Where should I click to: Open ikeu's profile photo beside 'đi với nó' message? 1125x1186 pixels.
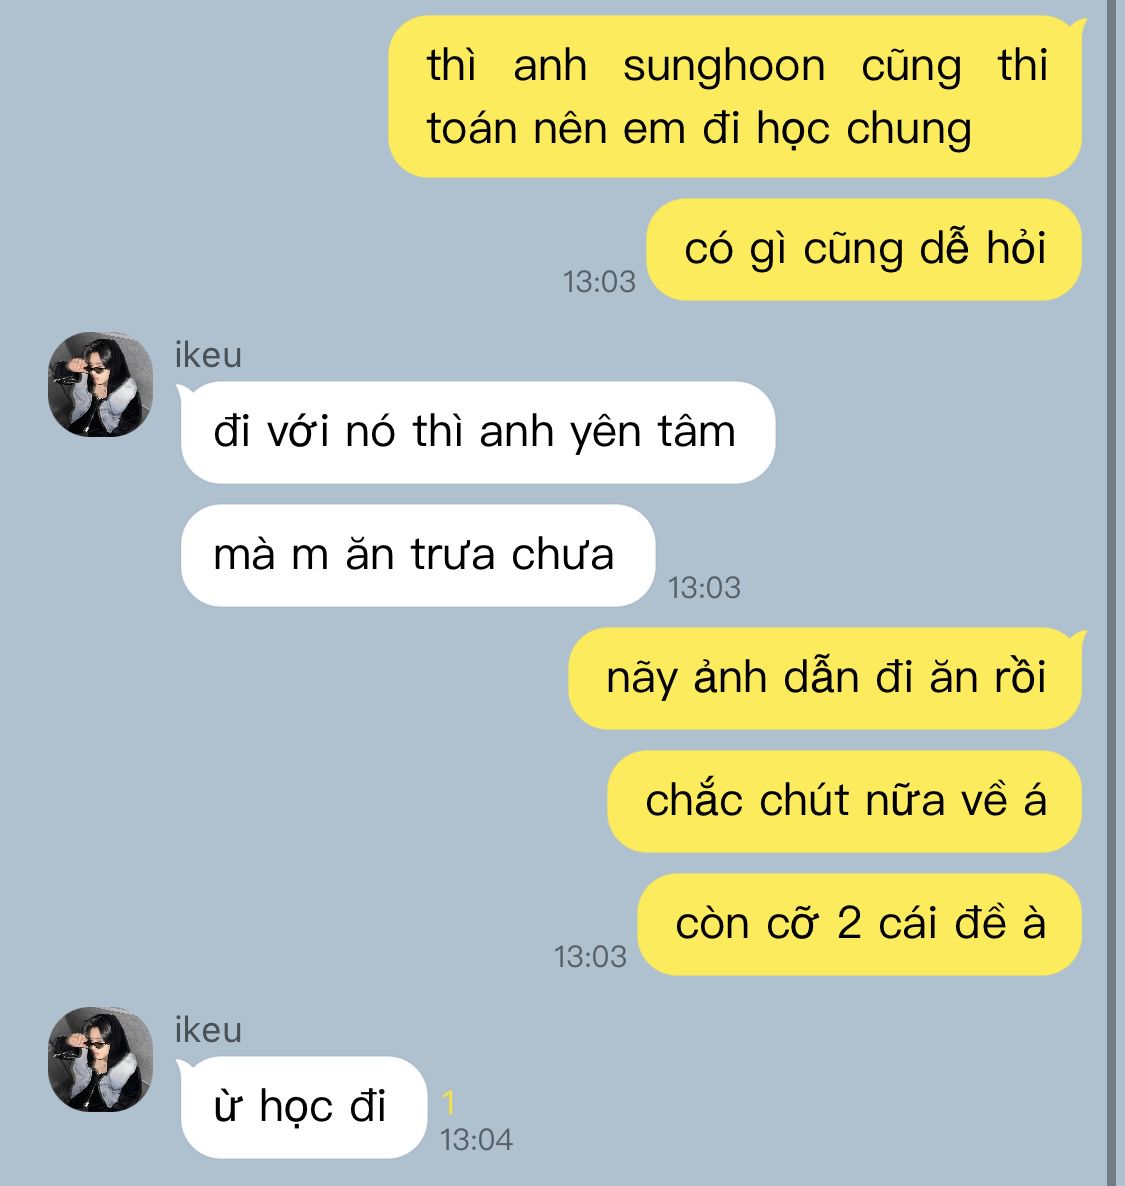tap(101, 384)
